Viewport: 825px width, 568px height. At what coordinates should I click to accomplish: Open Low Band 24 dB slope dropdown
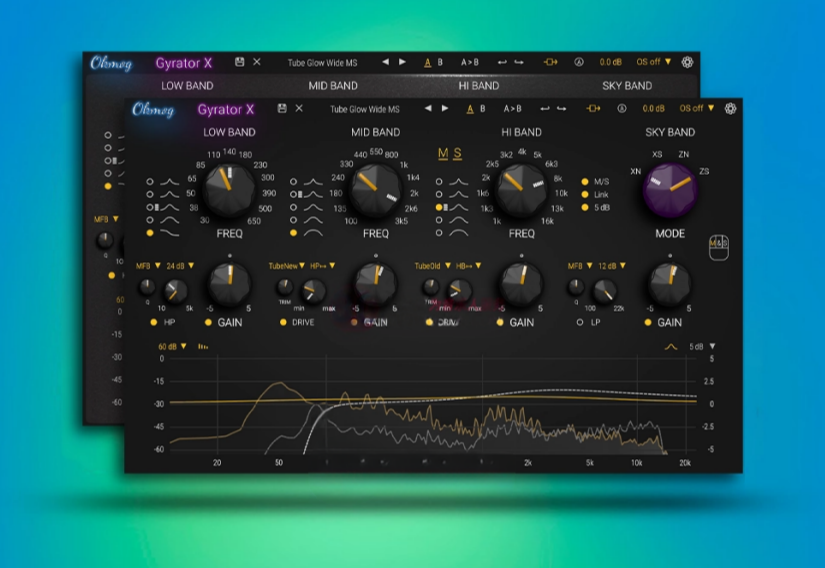(180, 266)
